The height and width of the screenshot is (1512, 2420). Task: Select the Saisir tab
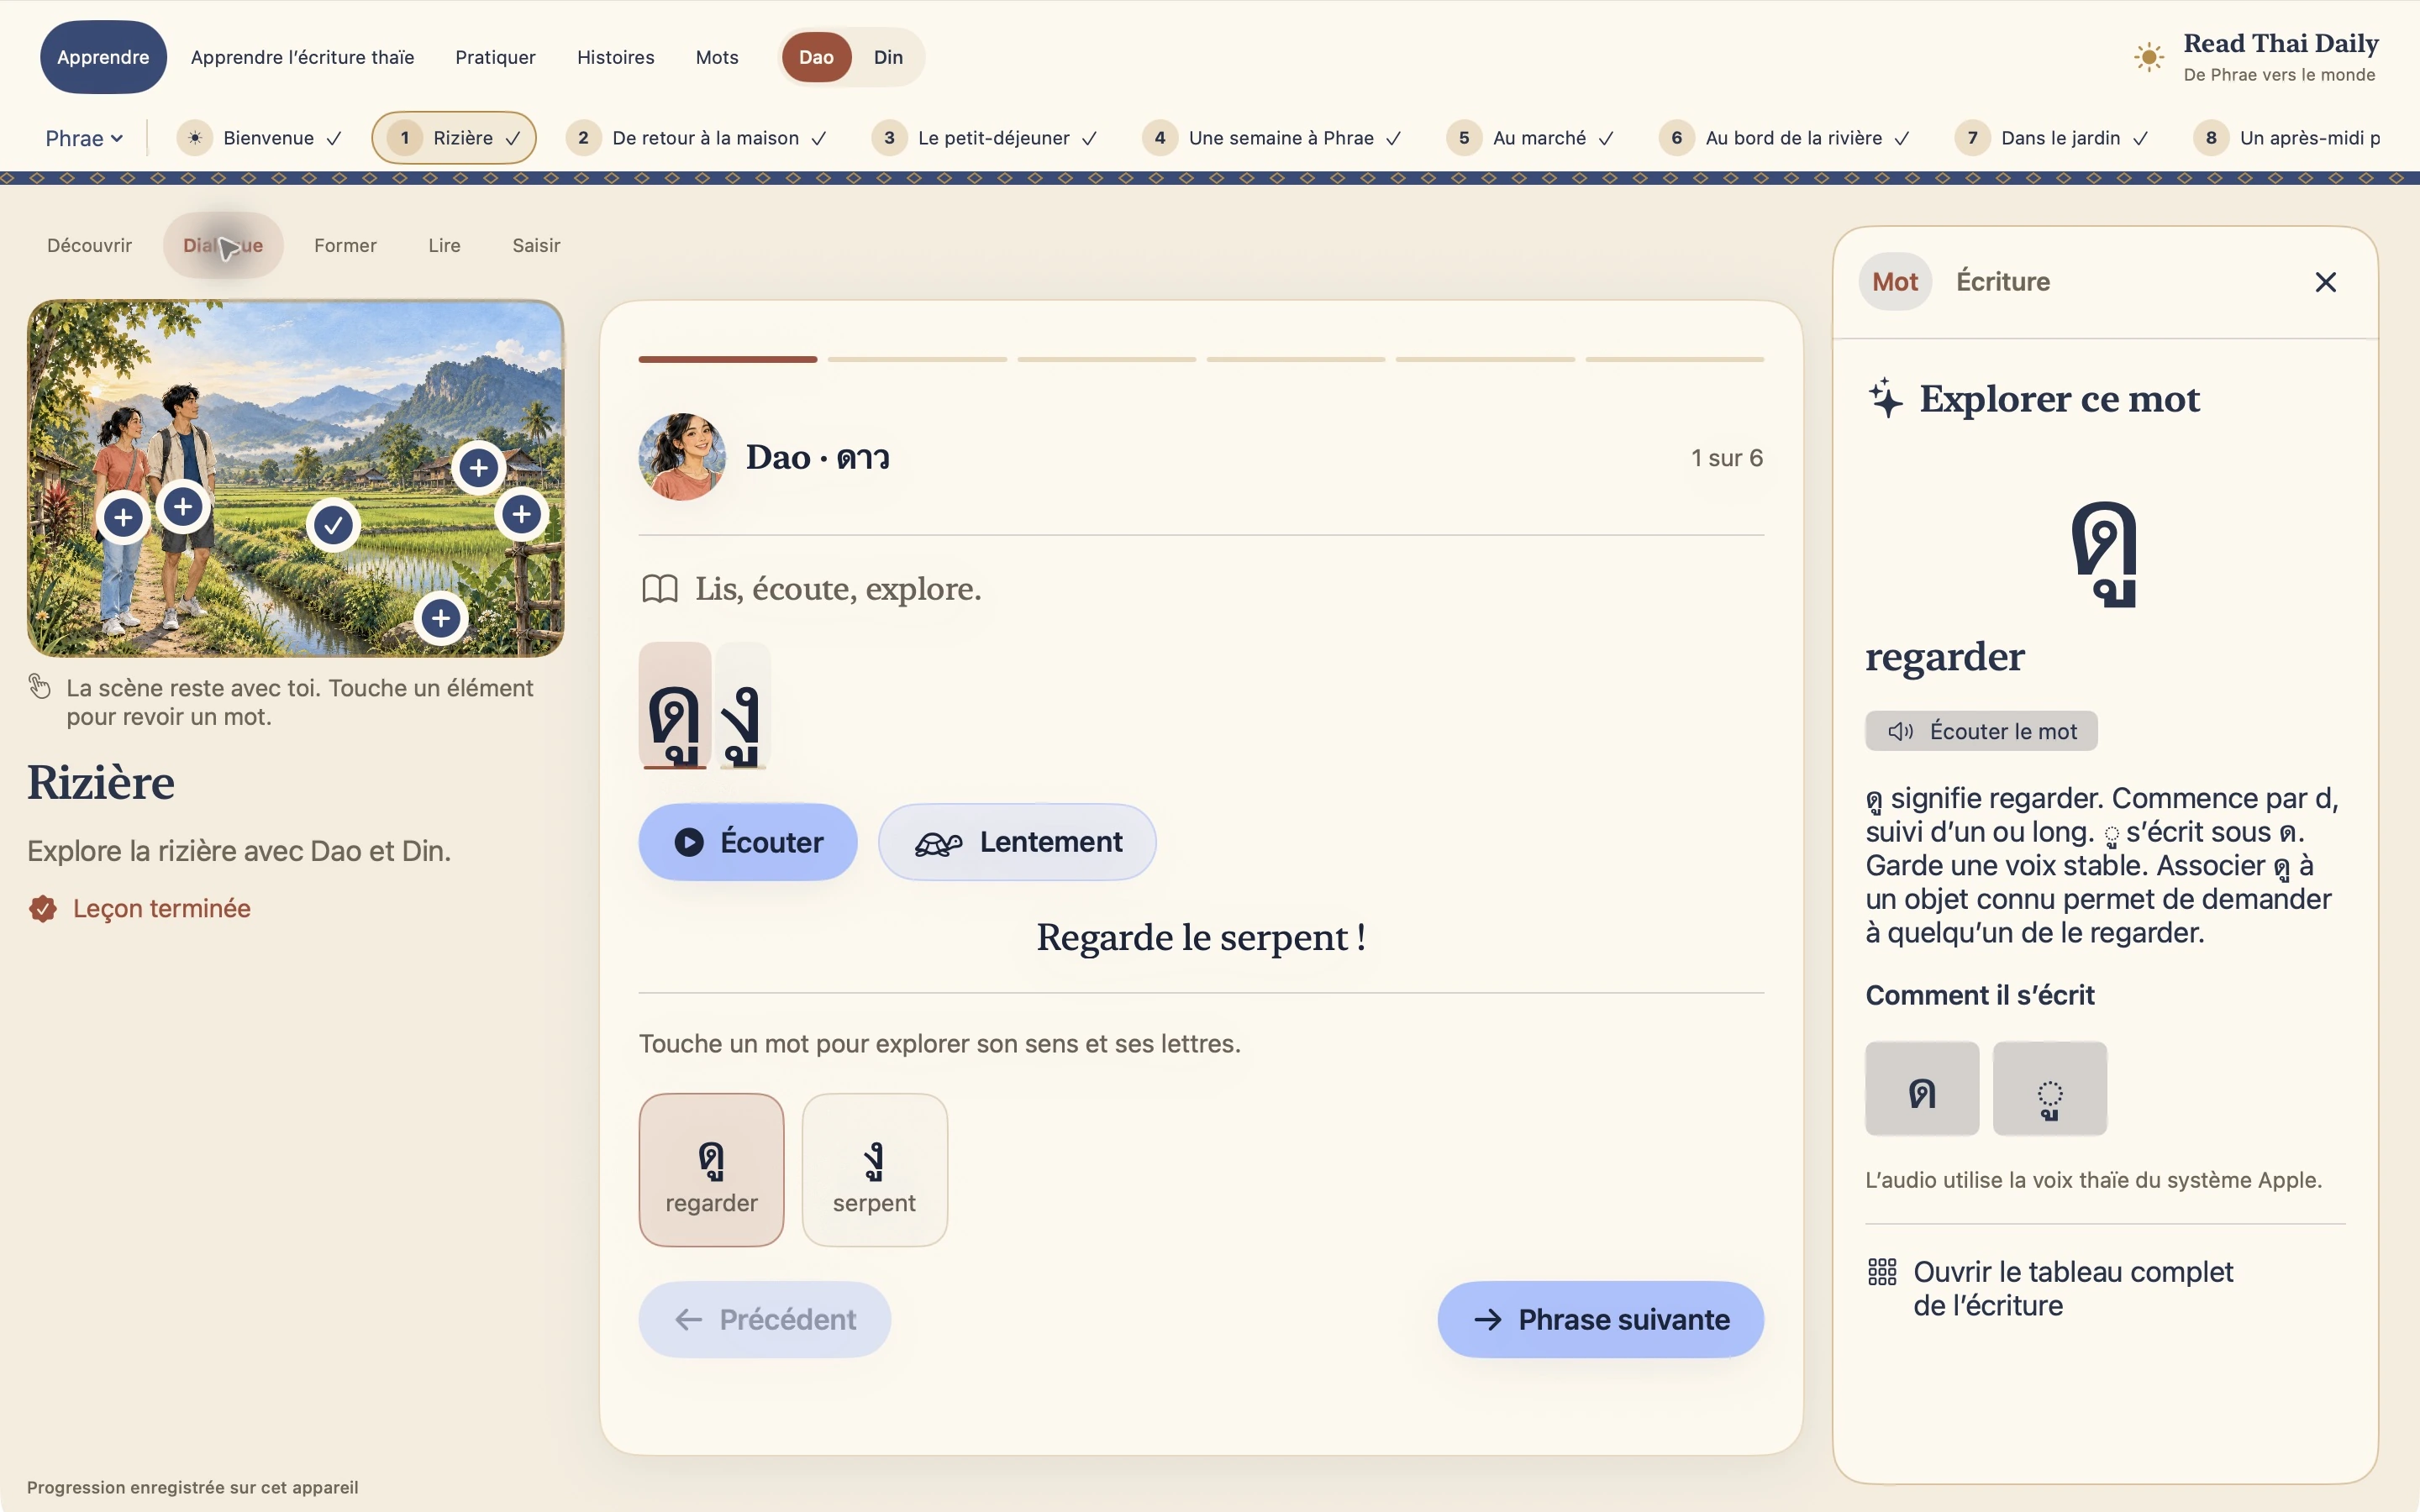[x=536, y=245]
